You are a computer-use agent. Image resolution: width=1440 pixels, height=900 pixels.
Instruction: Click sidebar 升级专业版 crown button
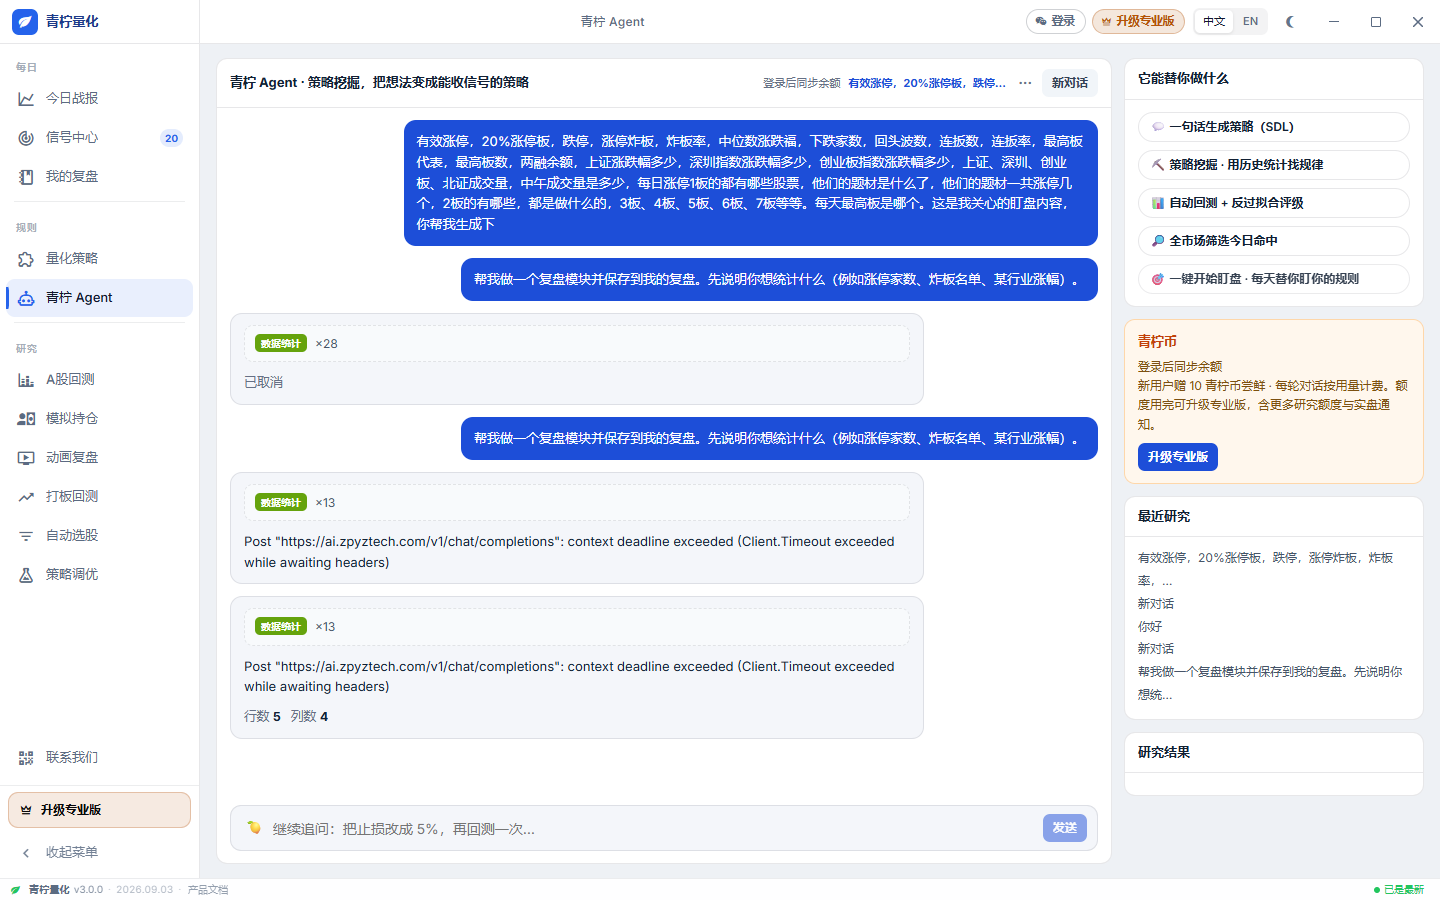point(99,810)
